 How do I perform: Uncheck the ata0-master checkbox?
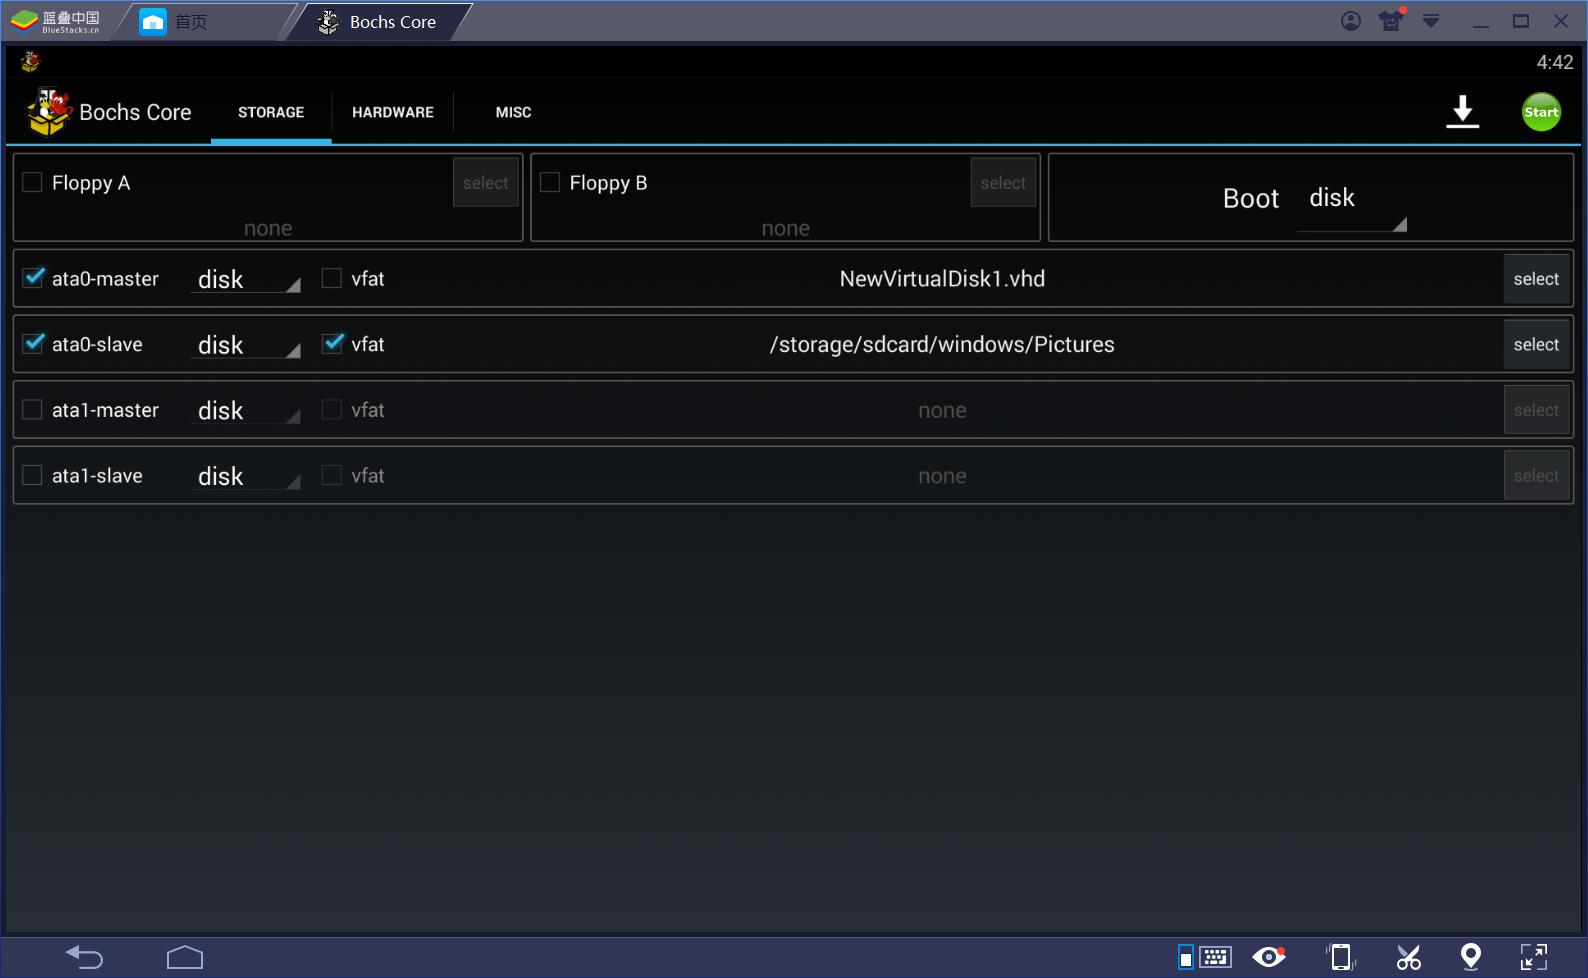pos(33,278)
